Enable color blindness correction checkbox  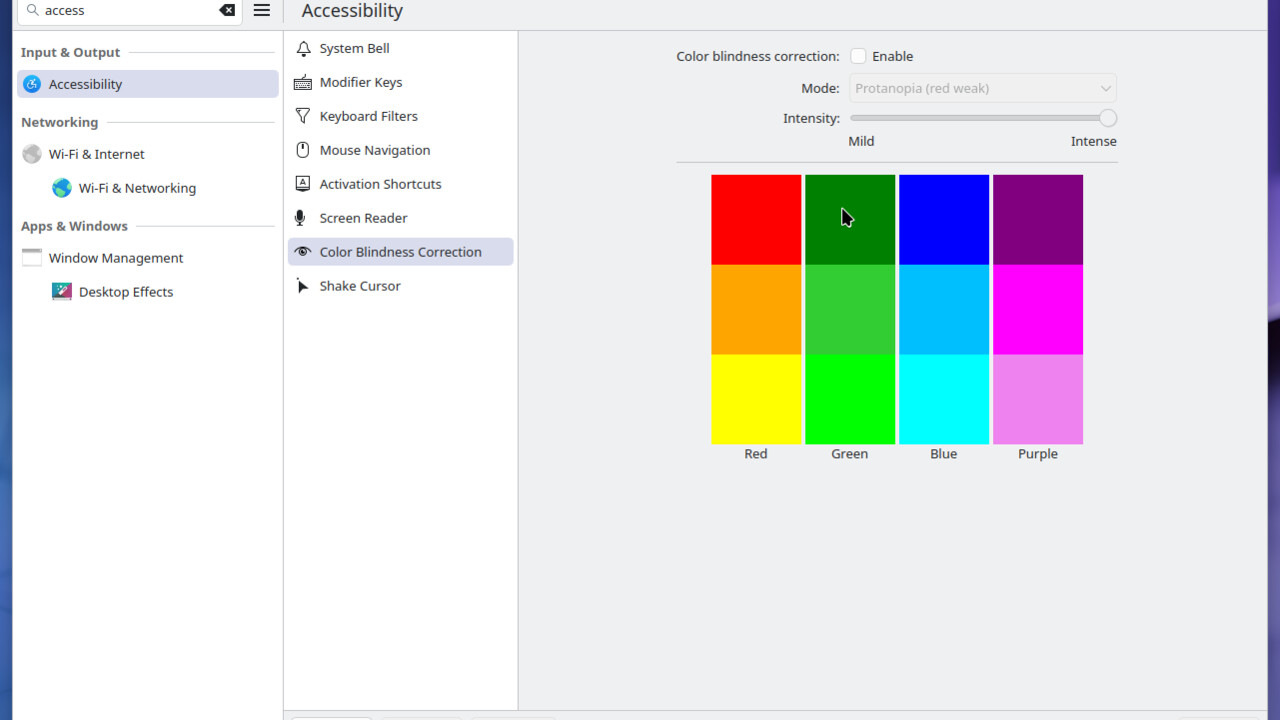point(858,56)
